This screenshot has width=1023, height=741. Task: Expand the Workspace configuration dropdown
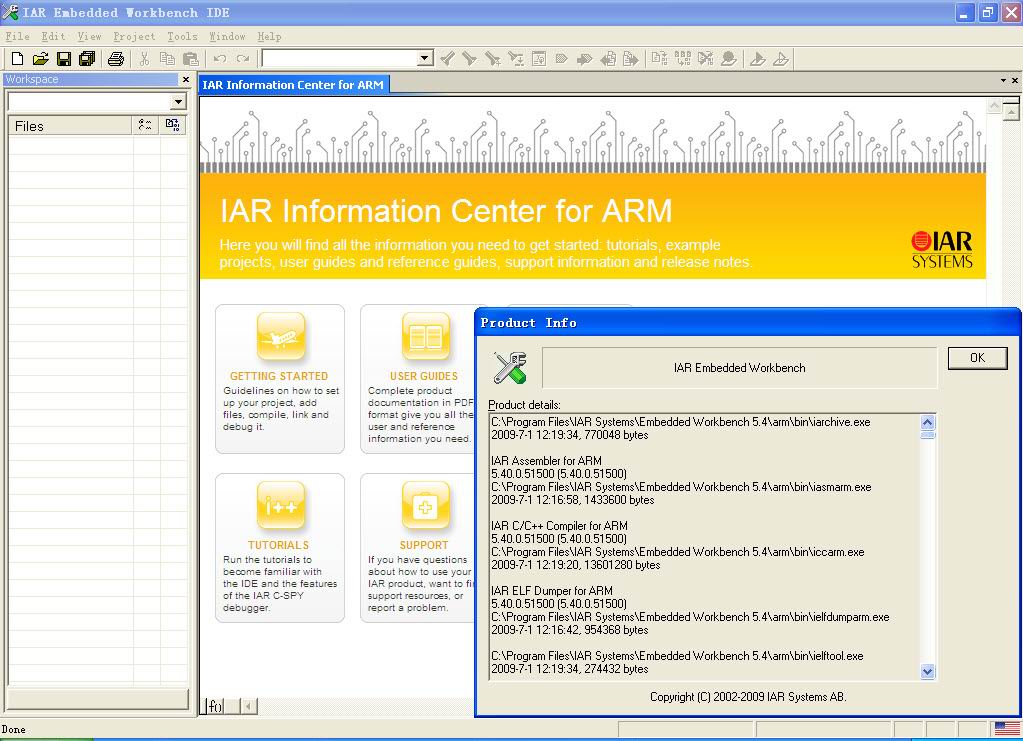178,102
